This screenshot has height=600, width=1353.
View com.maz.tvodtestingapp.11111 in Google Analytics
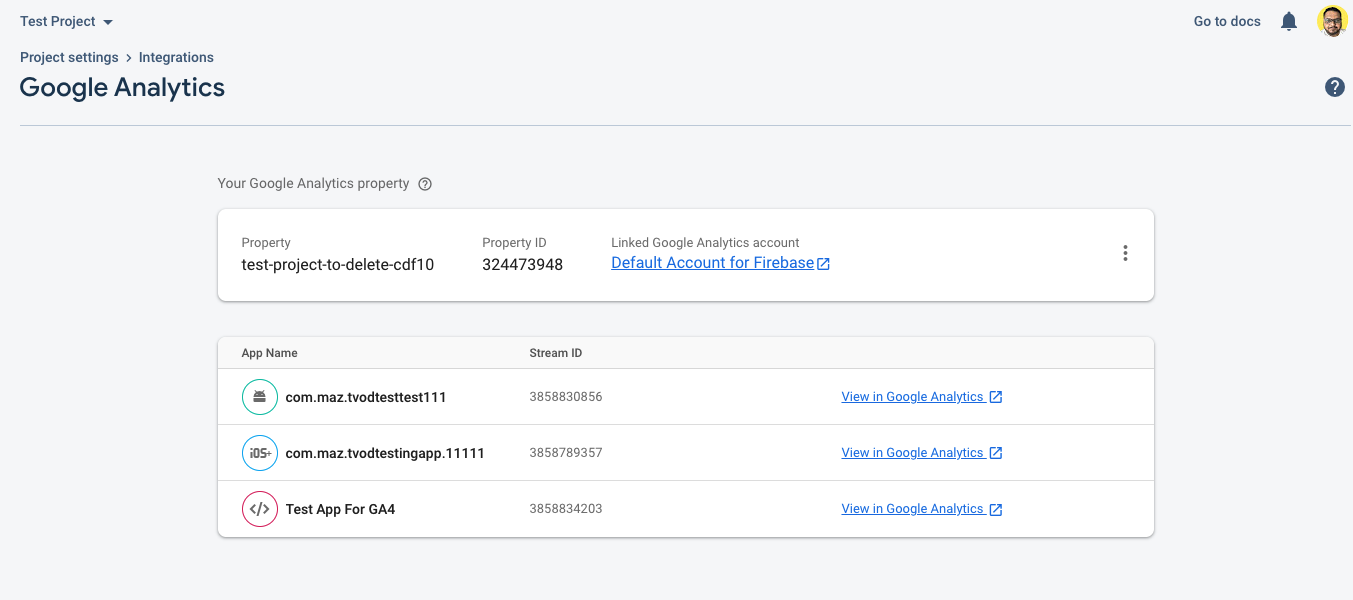tap(912, 453)
